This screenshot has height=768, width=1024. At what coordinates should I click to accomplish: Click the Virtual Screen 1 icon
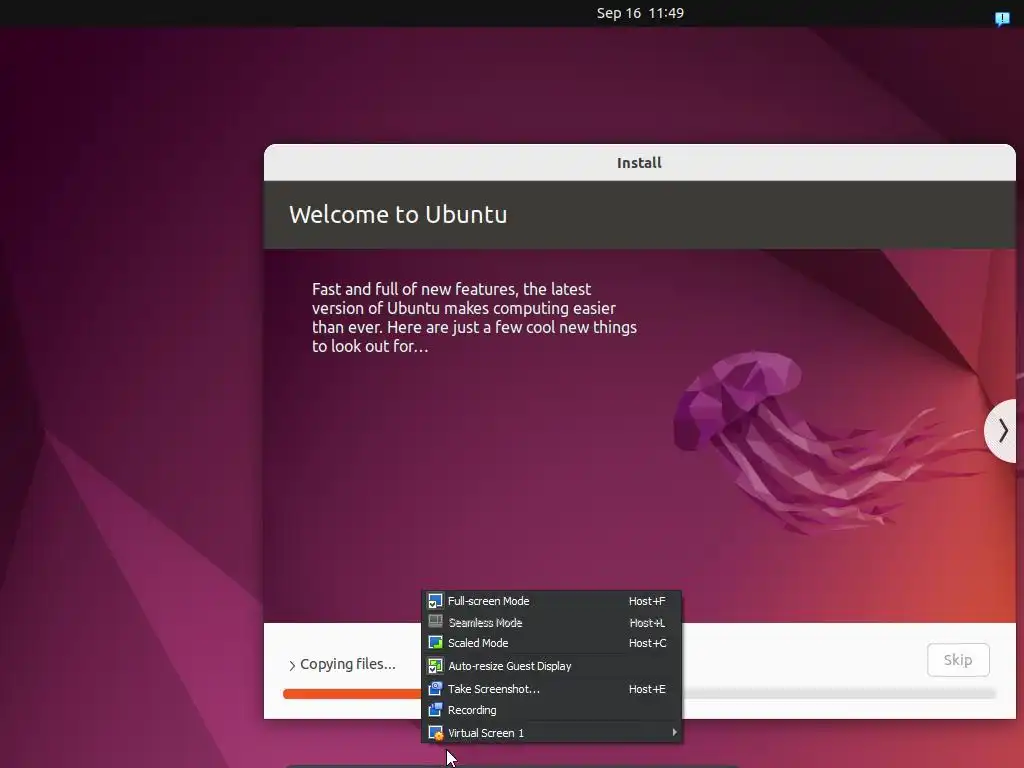tap(435, 733)
